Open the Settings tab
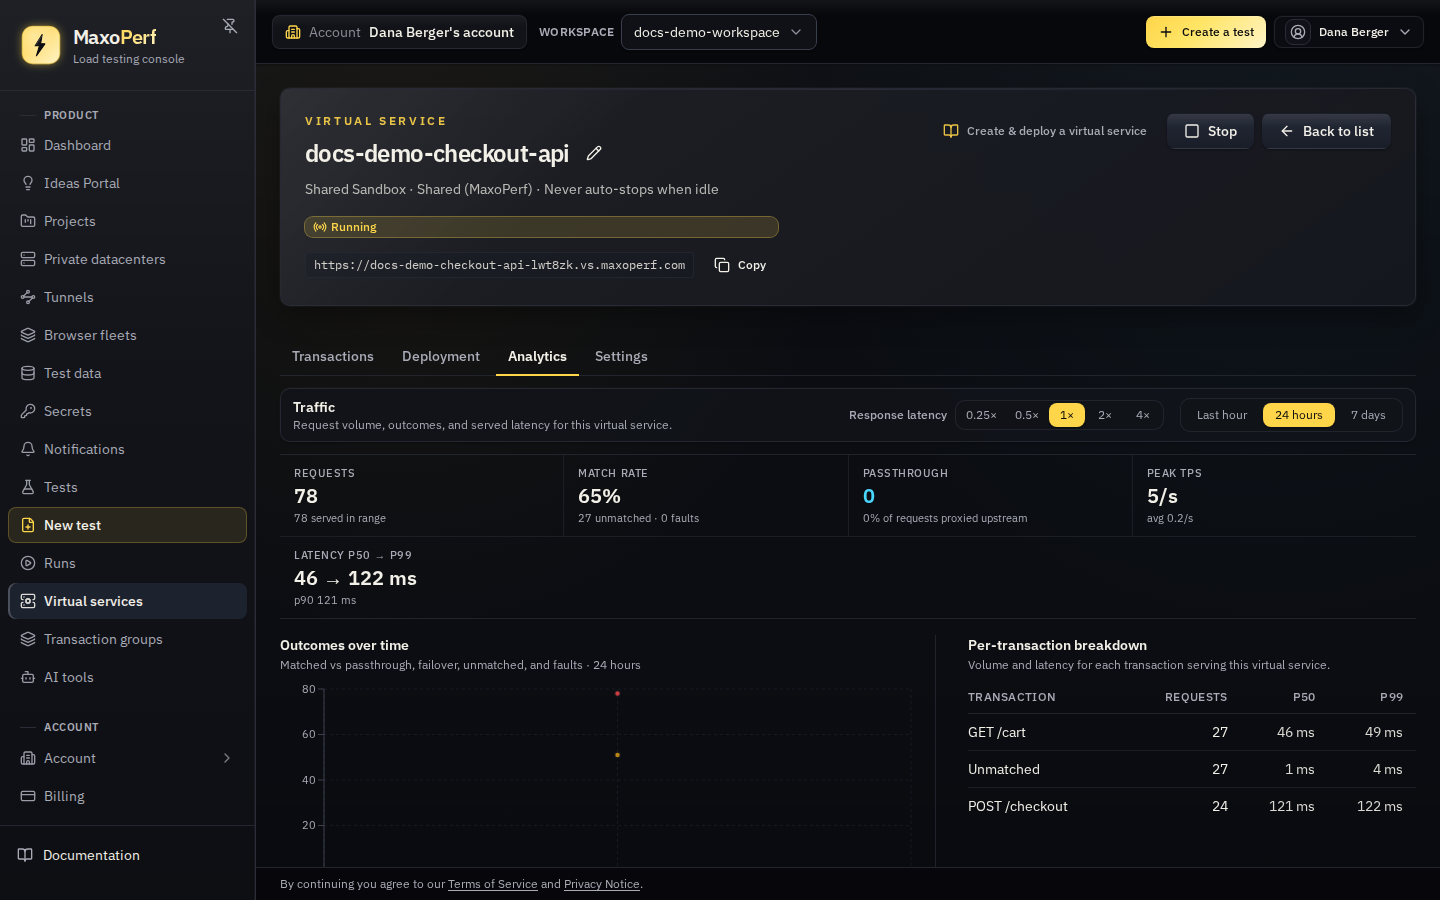 (621, 356)
